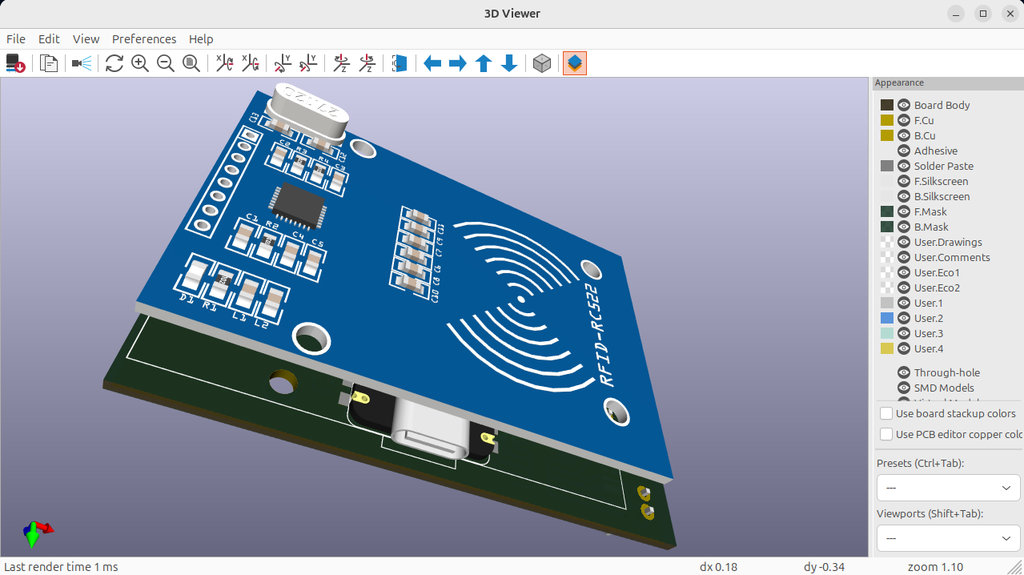Toggle the appearance manager layers icon

pyautogui.click(x=575, y=63)
